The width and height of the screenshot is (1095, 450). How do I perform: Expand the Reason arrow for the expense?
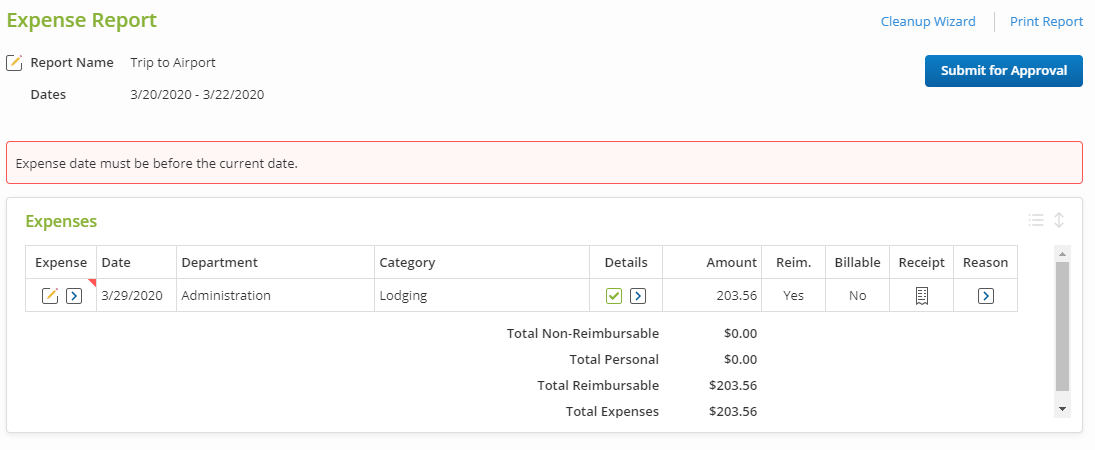tap(985, 296)
